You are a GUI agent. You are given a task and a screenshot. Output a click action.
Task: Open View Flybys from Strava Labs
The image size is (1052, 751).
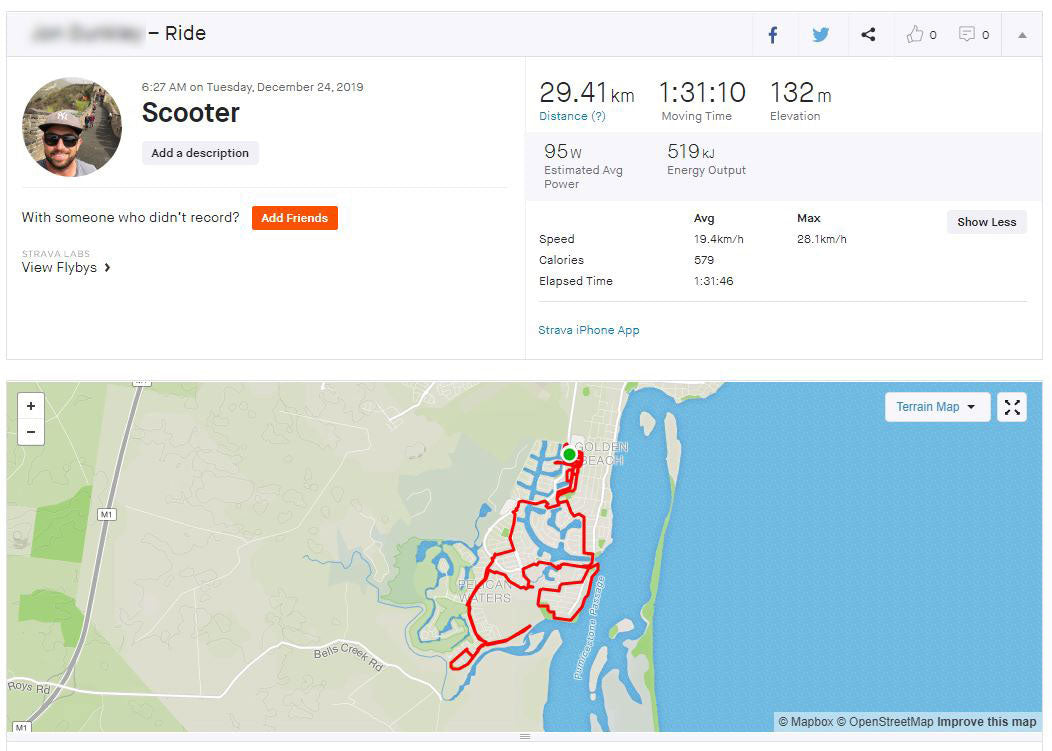click(60, 267)
